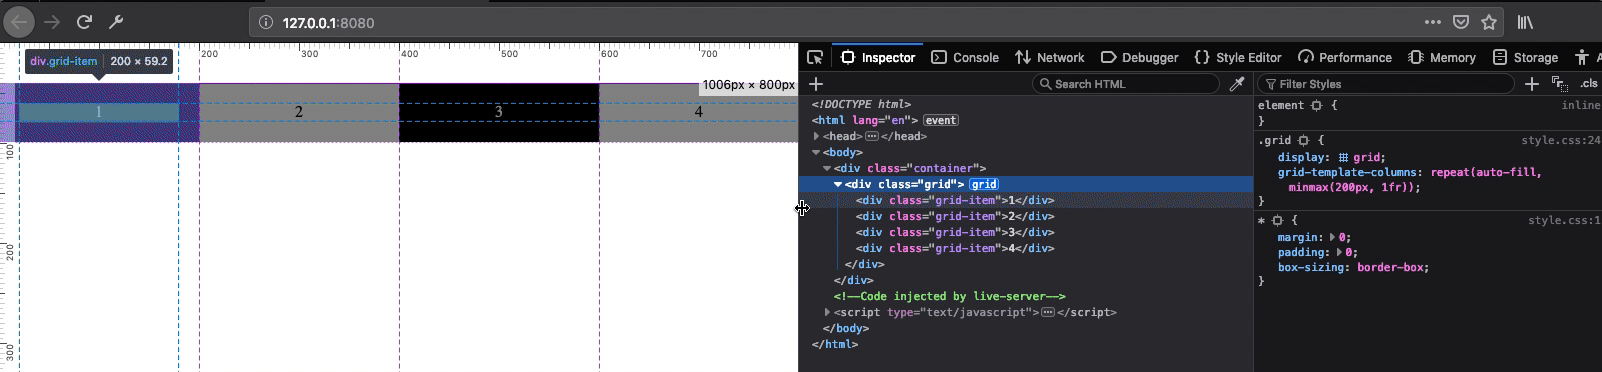Click the Pocket save icon
1602x372 pixels.
1460,22
